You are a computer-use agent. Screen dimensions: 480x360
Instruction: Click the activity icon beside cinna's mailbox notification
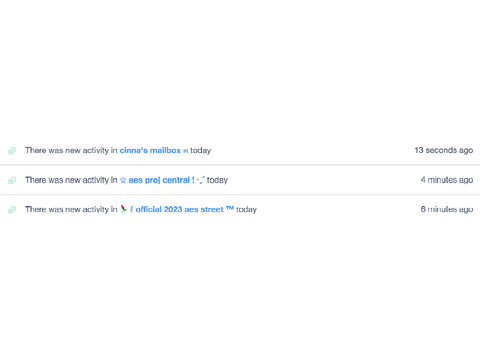tap(12, 151)
